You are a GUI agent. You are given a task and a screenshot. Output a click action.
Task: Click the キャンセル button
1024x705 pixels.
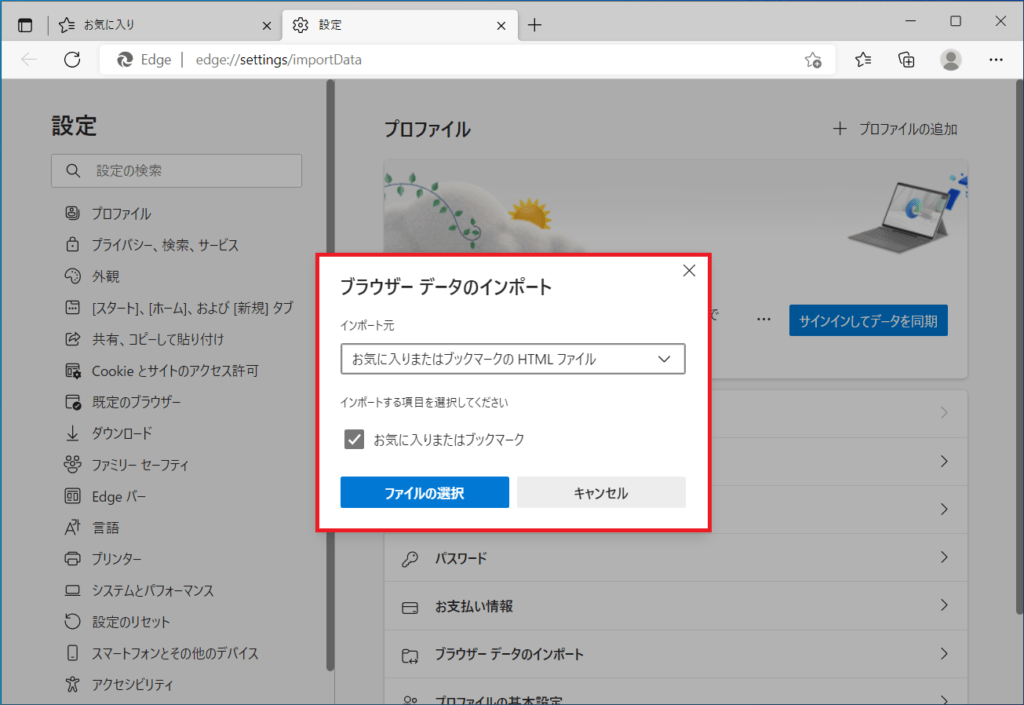[601, 493]
